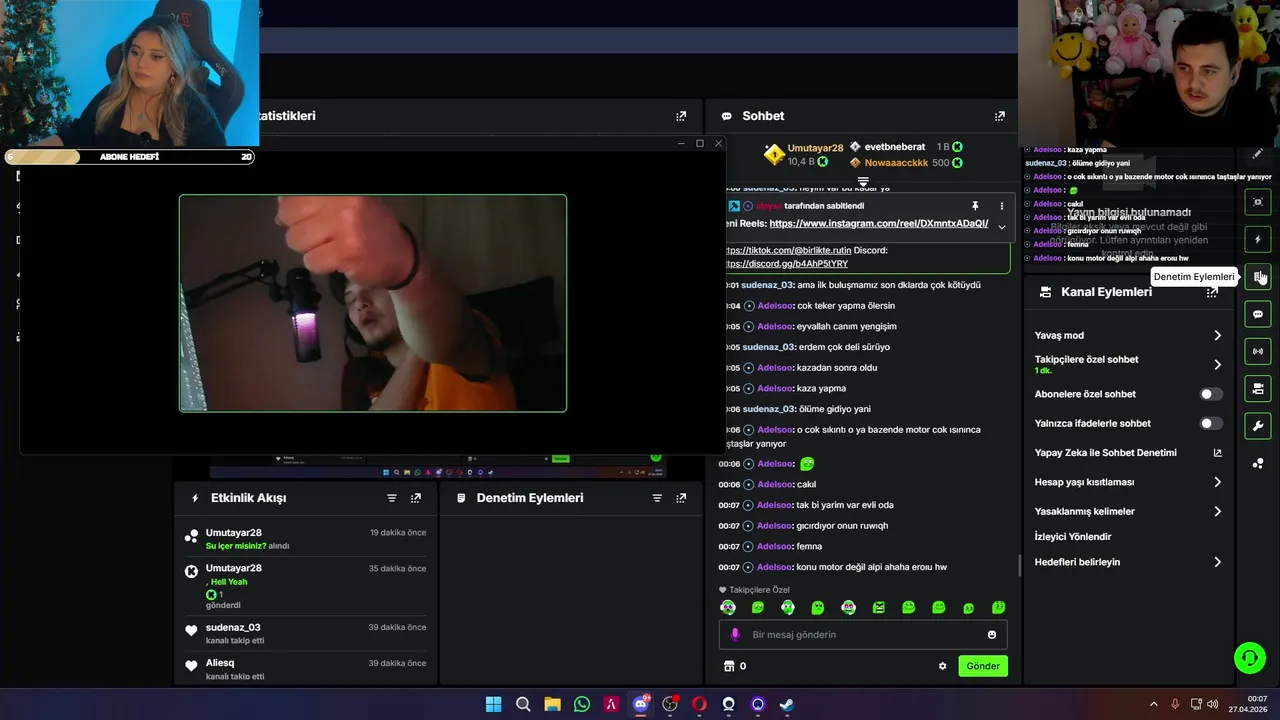Select the last emote in emote row
The height and width of the screenshot is (720, 1280).
tap(998, 608)
